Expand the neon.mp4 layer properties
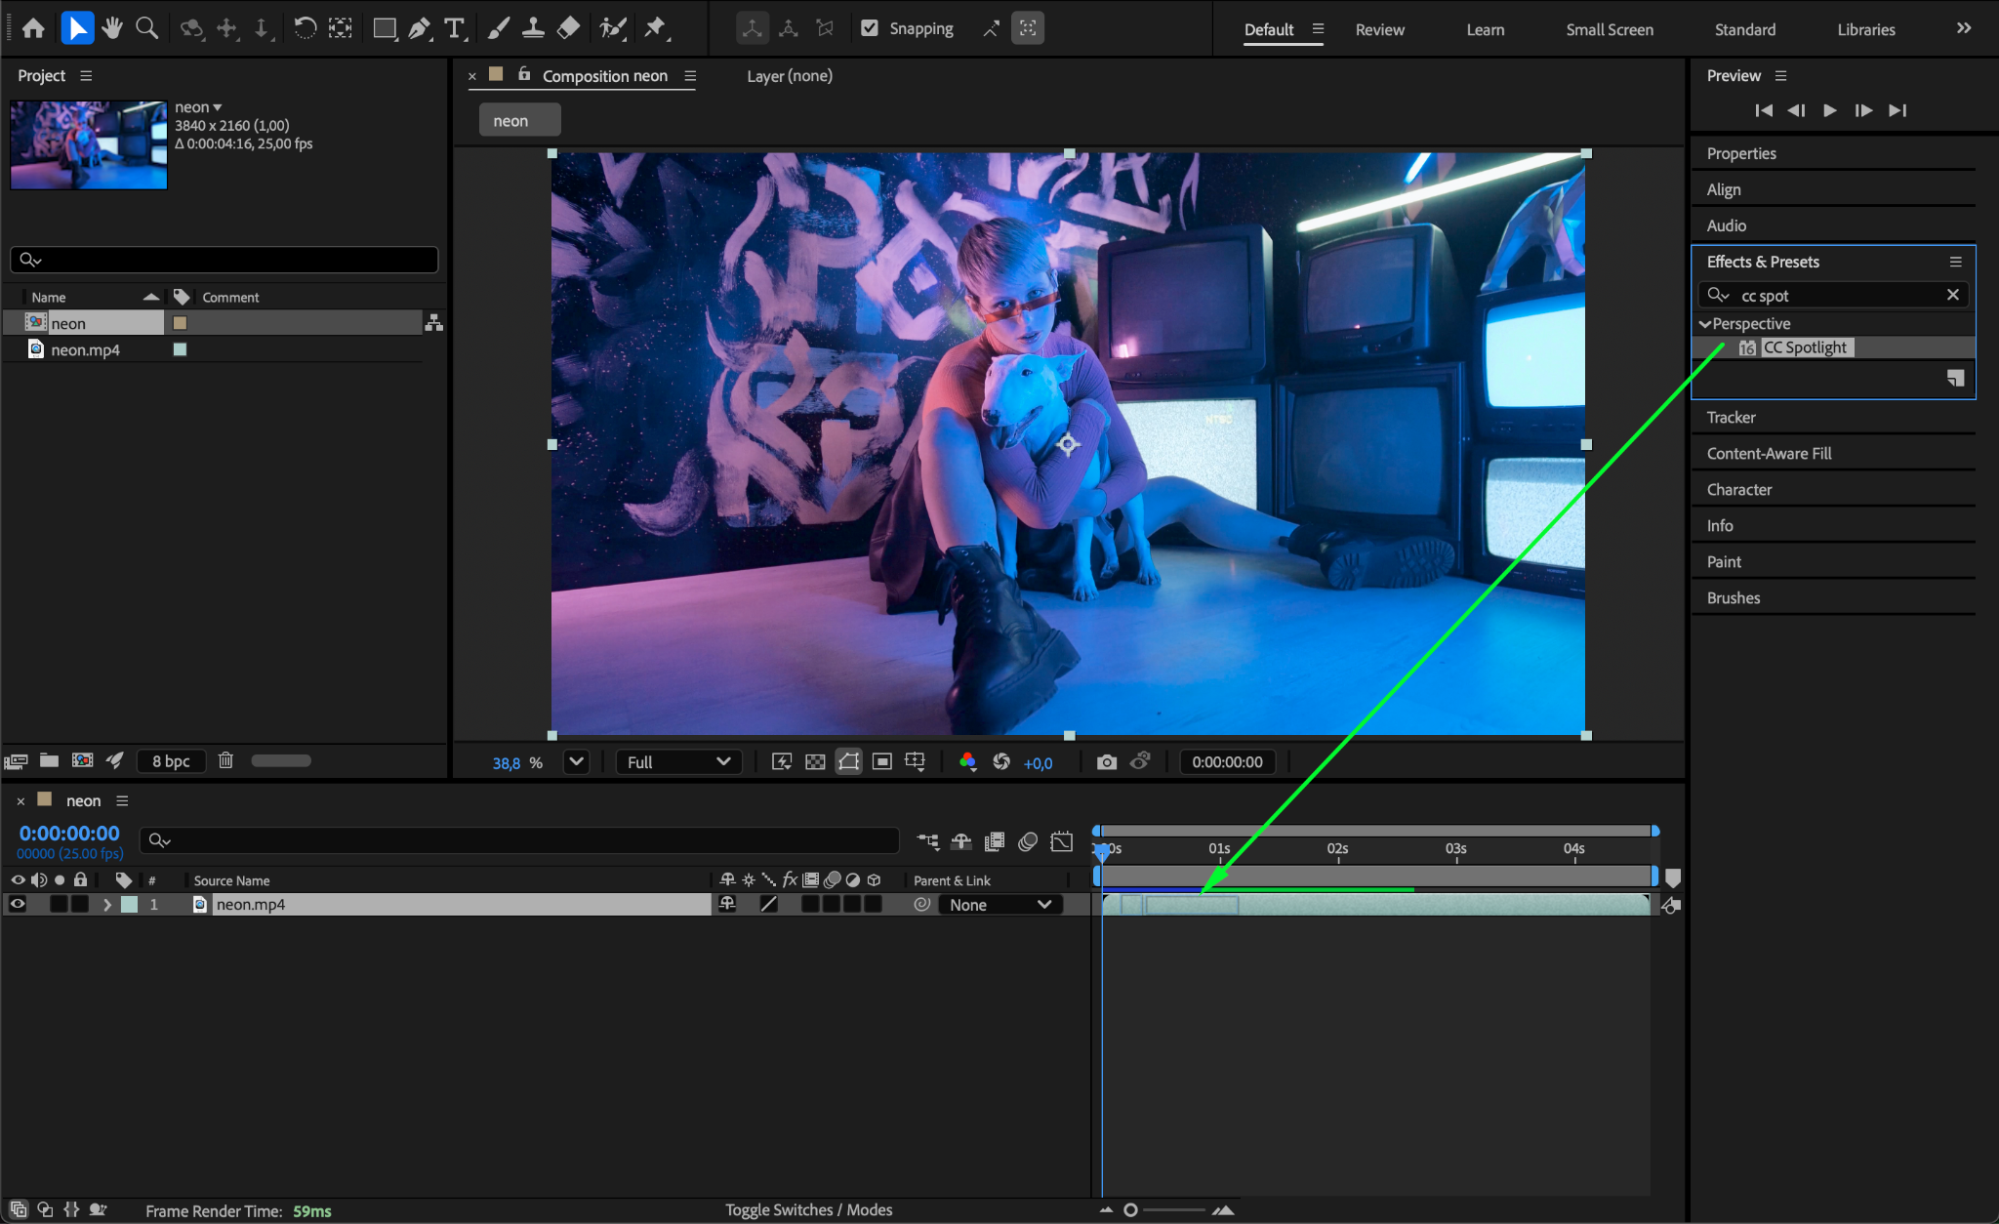 pos(107,904)
